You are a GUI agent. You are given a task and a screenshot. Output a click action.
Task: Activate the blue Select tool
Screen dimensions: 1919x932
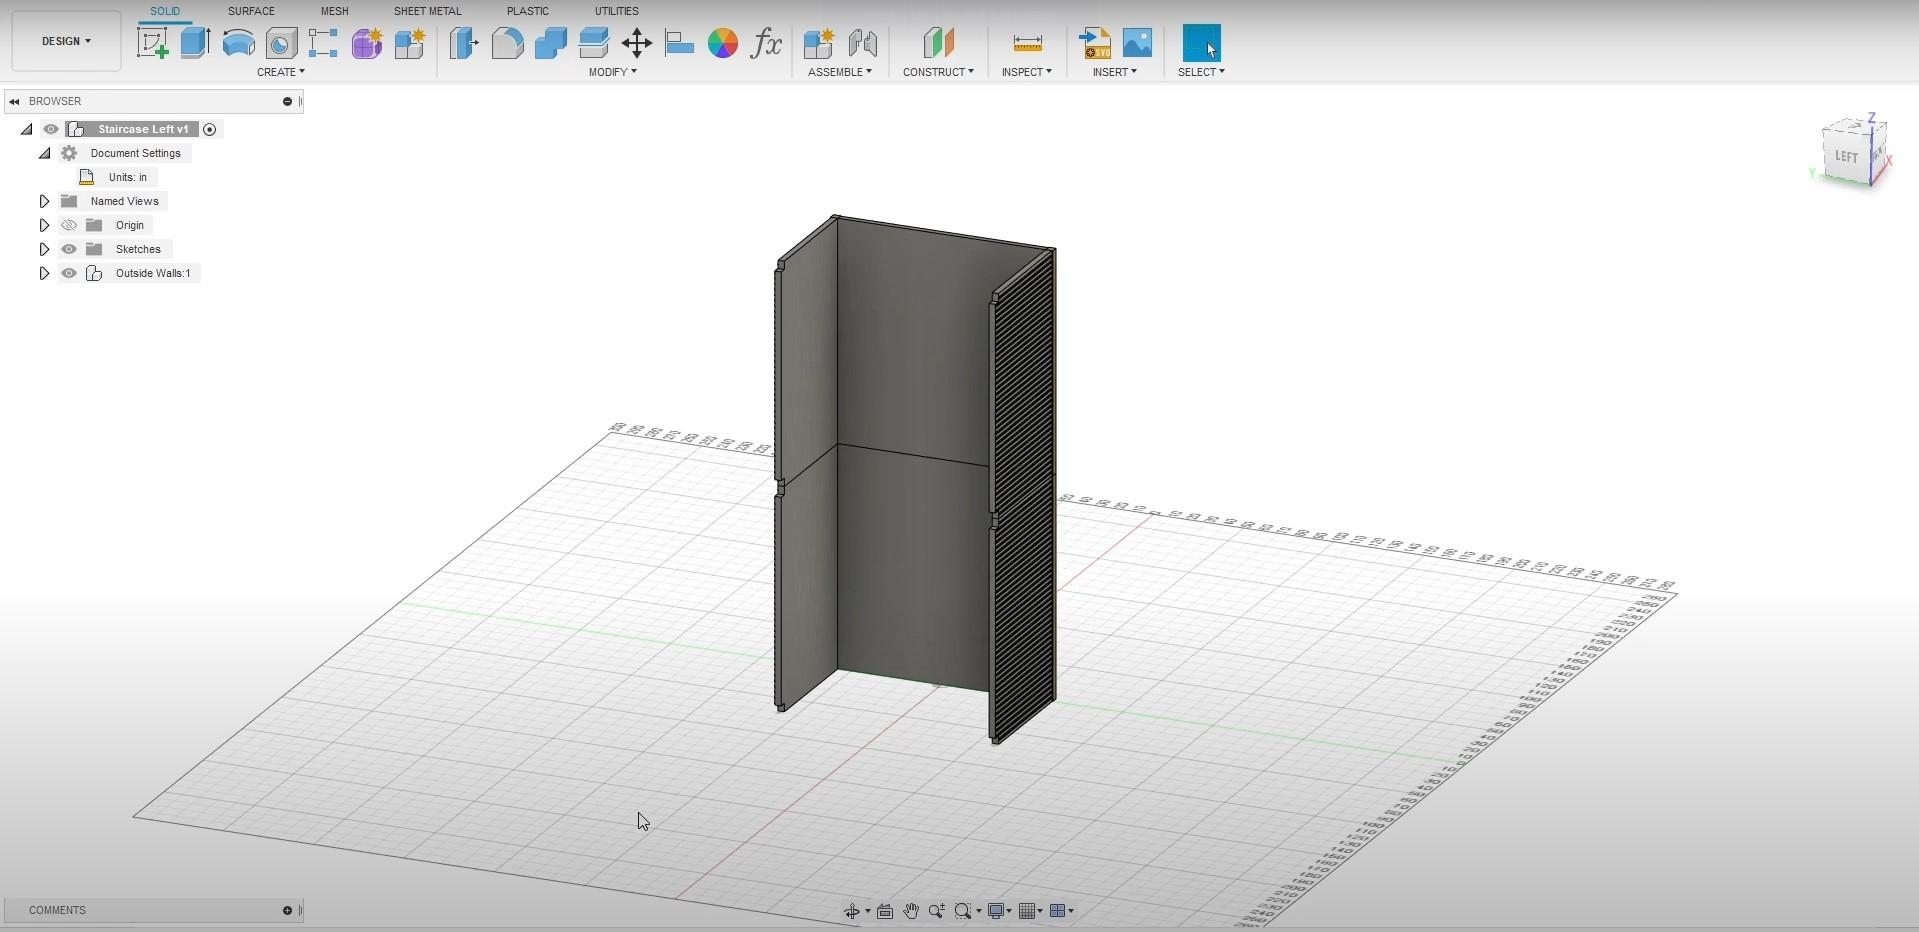[1201, 43]
